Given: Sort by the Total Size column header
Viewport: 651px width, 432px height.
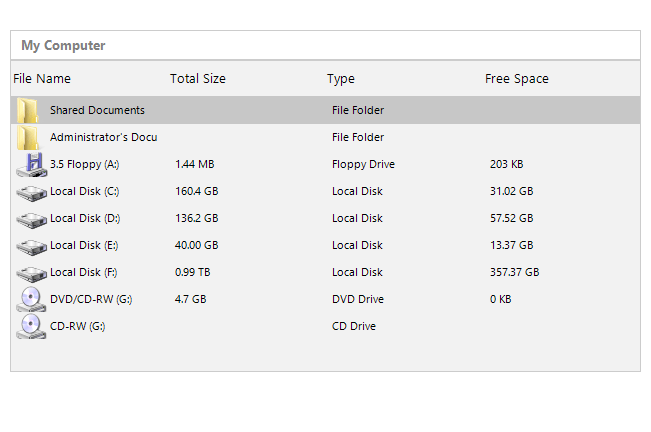Looking at the screenshot, I should [198, 79].
